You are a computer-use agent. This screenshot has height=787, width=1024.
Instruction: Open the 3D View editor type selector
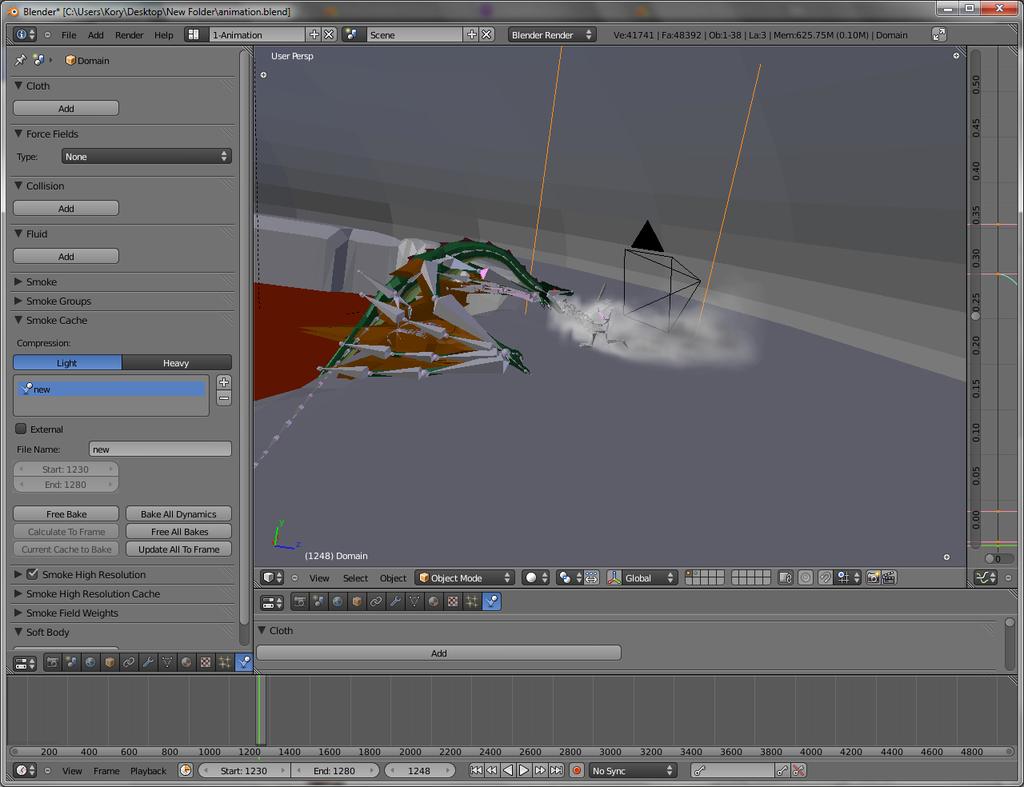pyautogui.click(x=272, y=578)
